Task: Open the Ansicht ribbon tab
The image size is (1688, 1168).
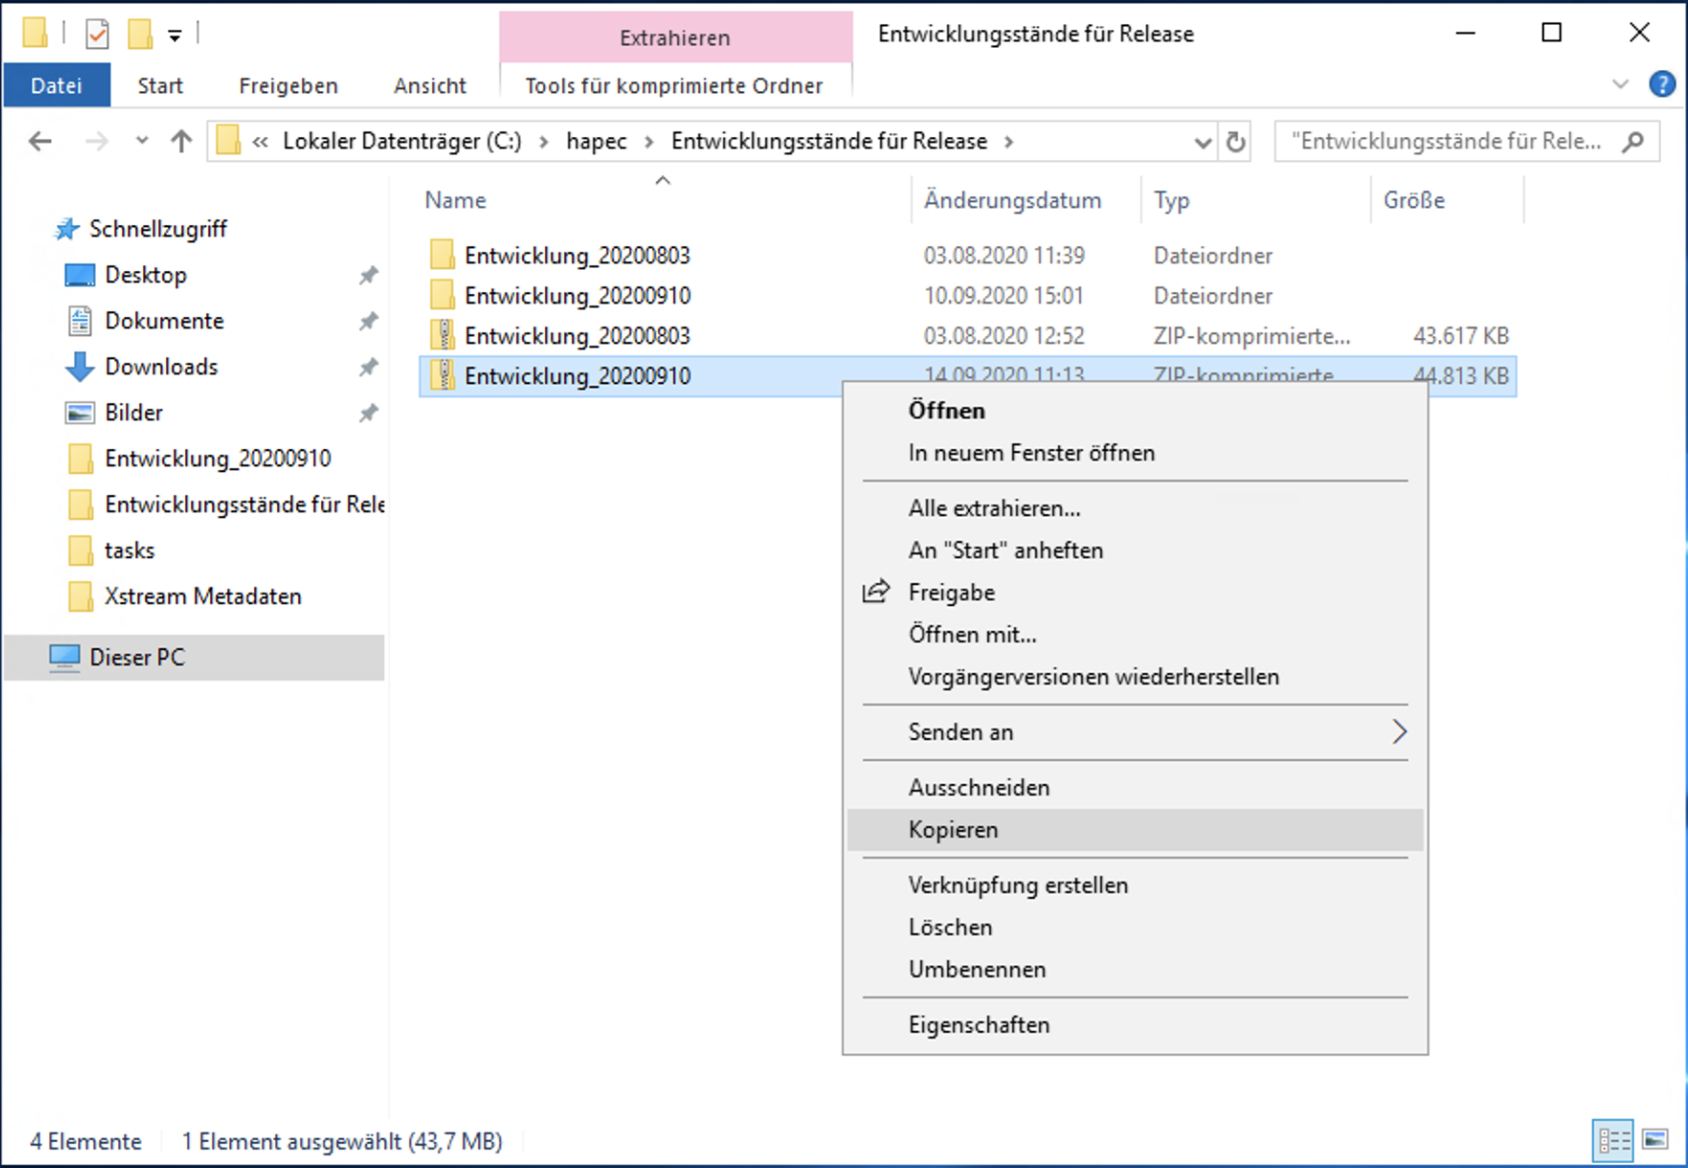Action: coord(429,86)
